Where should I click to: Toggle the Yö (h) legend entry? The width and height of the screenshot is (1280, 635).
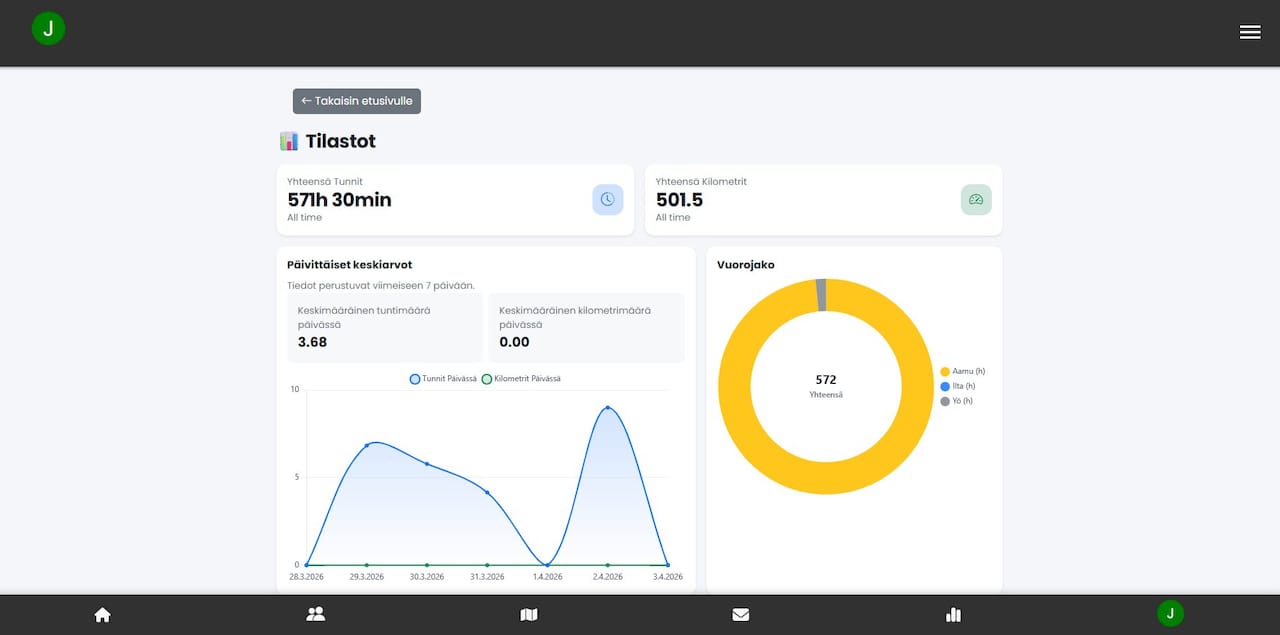(956, 401)
